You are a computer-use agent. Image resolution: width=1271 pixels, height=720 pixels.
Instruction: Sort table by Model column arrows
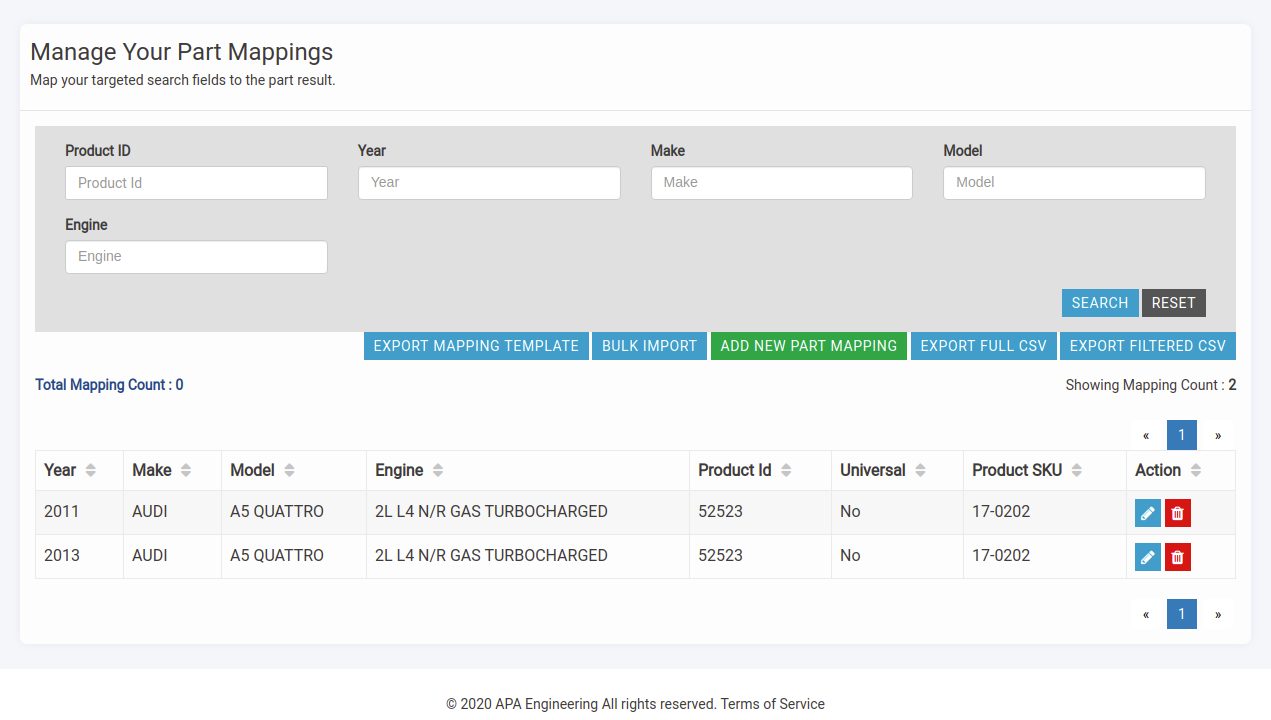point(289,470)
